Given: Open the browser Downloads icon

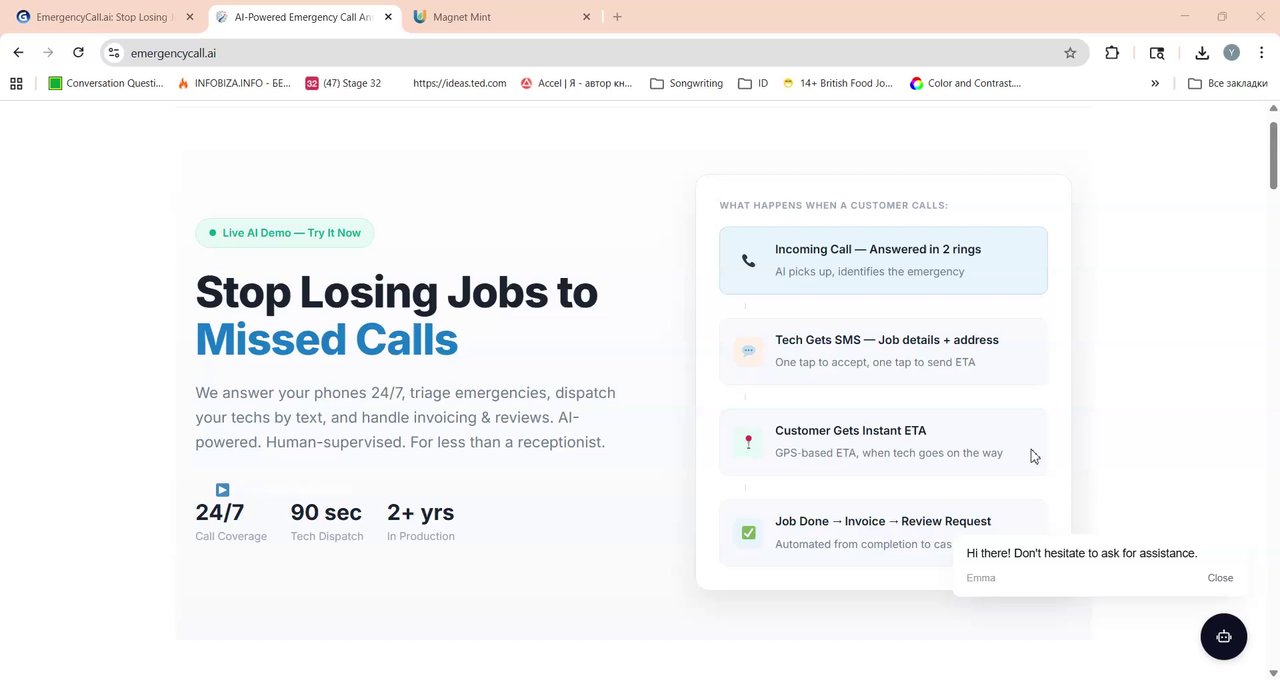Looking at the screenshot, I should [1202, 53].
